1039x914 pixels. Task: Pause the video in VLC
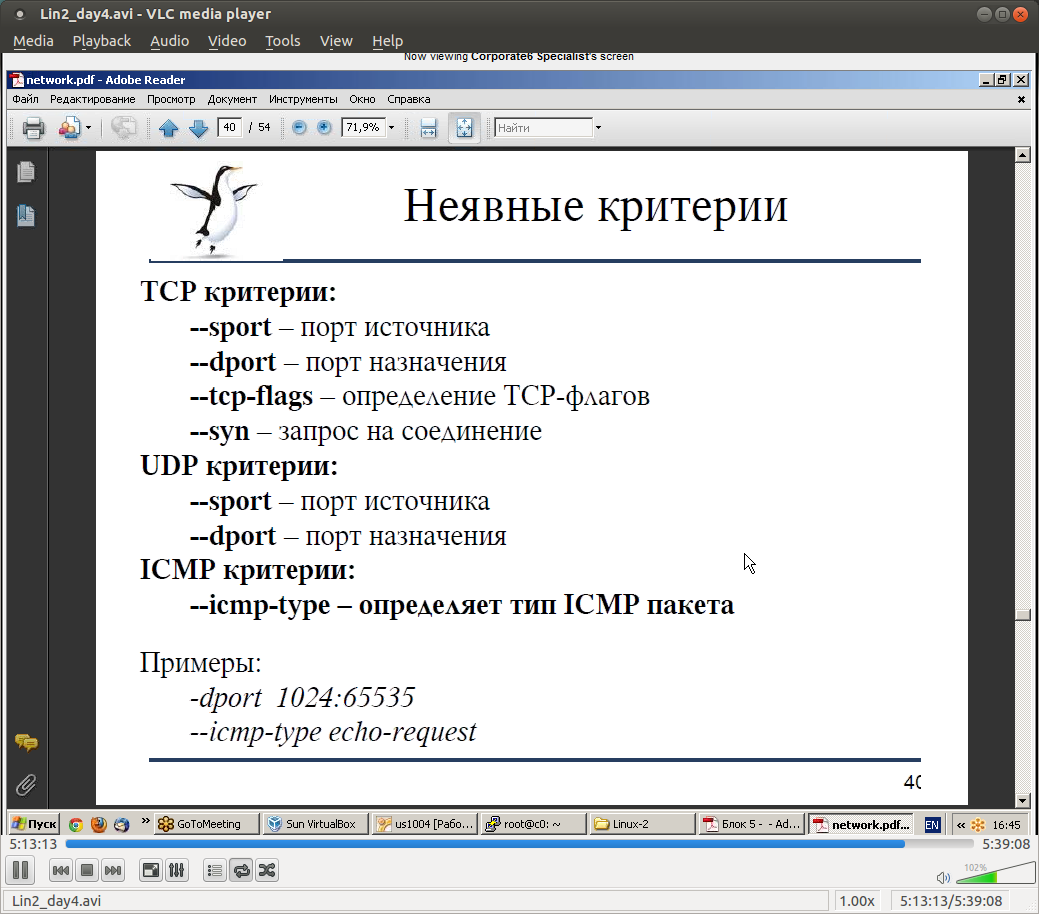(x=20, y=870)
